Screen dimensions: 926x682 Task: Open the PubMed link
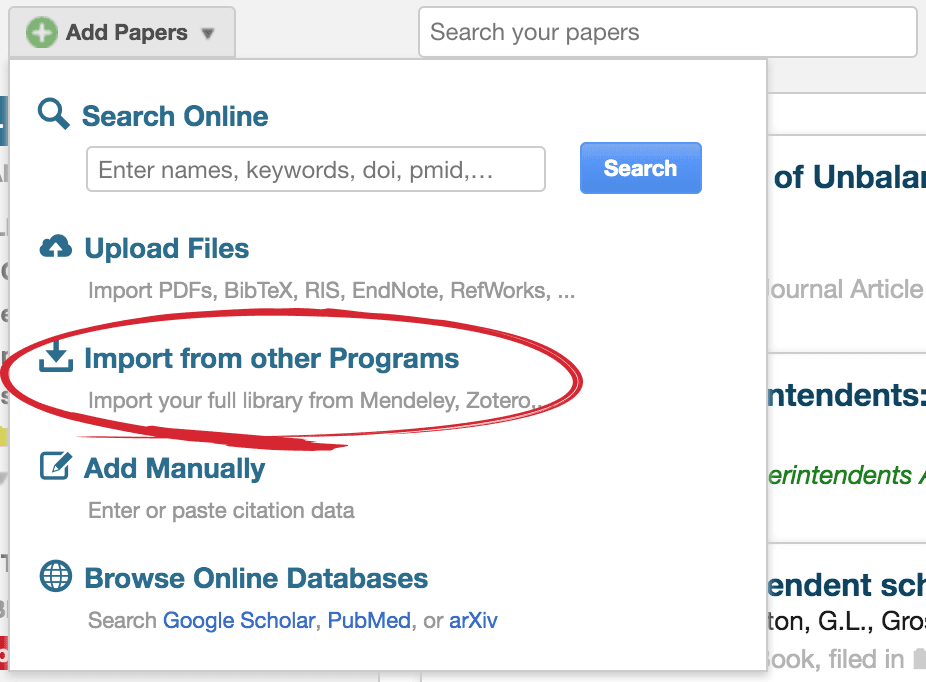(369, 621)
